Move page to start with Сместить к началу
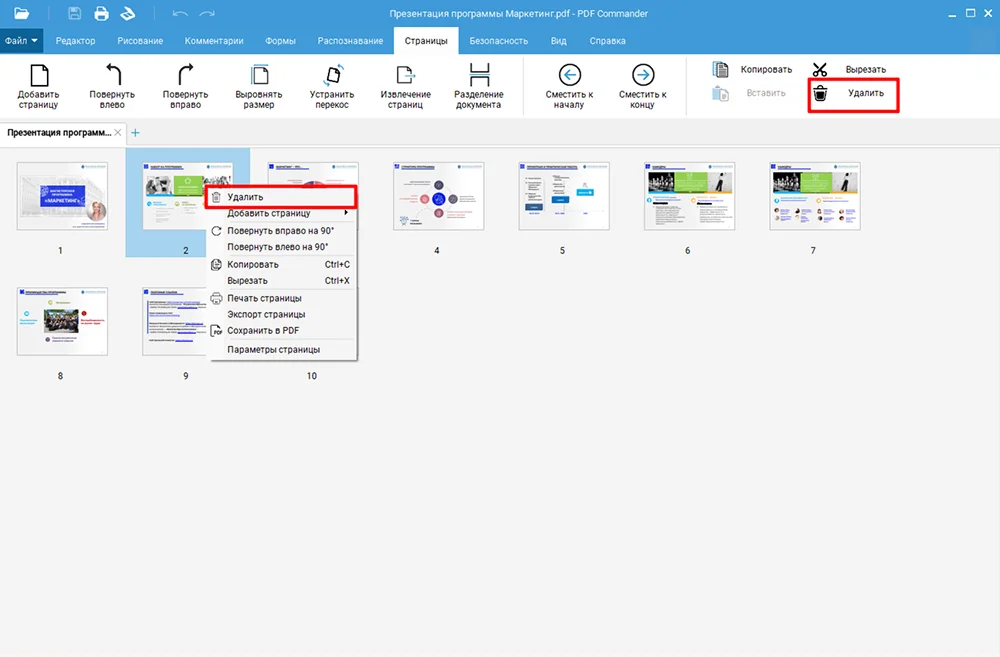Image resolution: width=1000 pixels, height=657 pixels. click(570, 77)
